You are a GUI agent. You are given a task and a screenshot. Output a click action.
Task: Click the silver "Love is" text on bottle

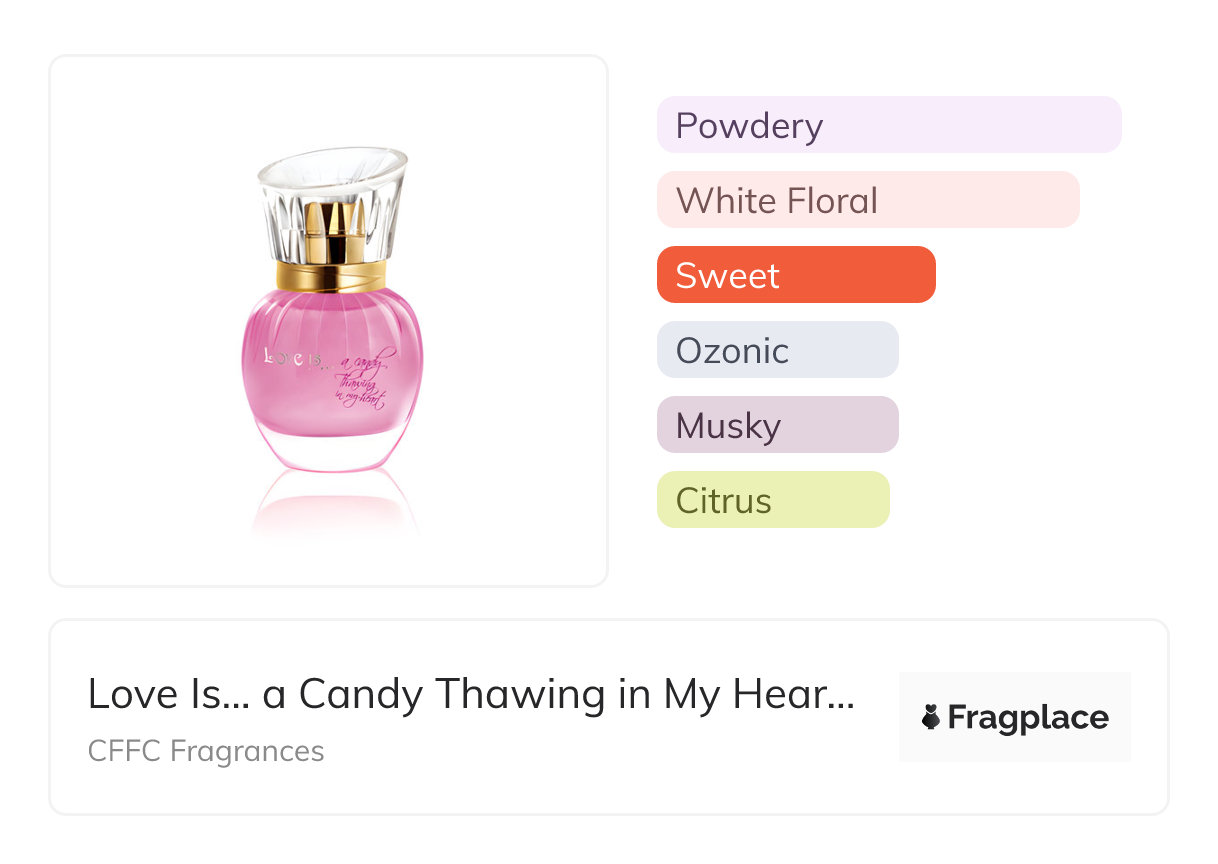283,357
